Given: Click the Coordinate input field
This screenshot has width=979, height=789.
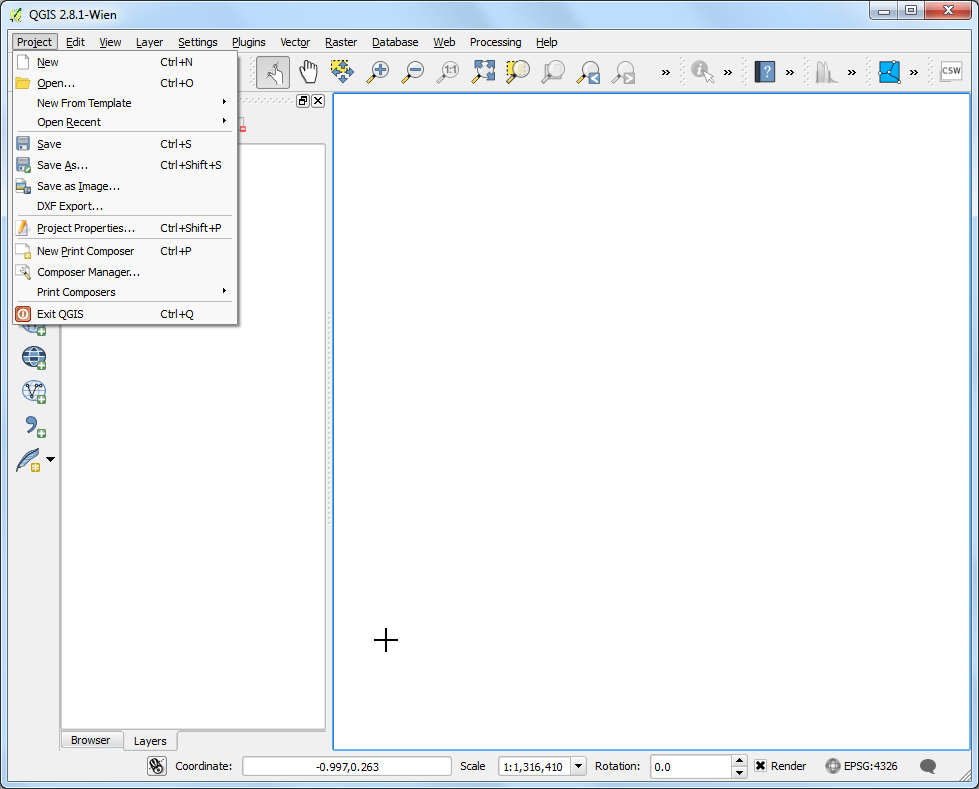Looking at the screenshot, I should point(347,767).
